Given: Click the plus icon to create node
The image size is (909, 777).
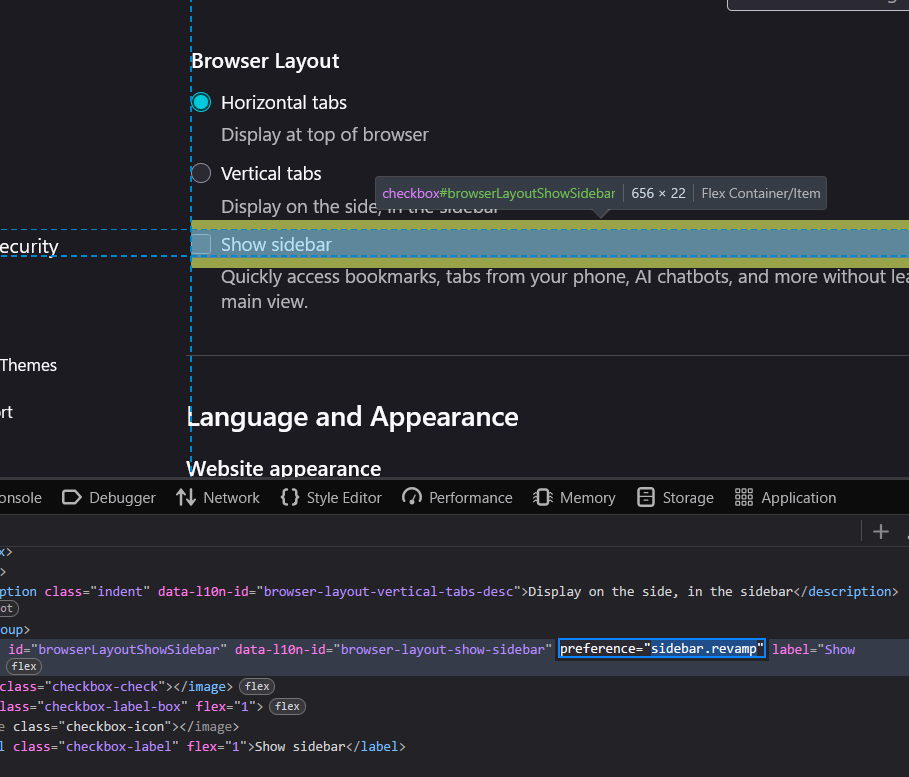Looking at the screenshot, I should click(x=880, y=531).
